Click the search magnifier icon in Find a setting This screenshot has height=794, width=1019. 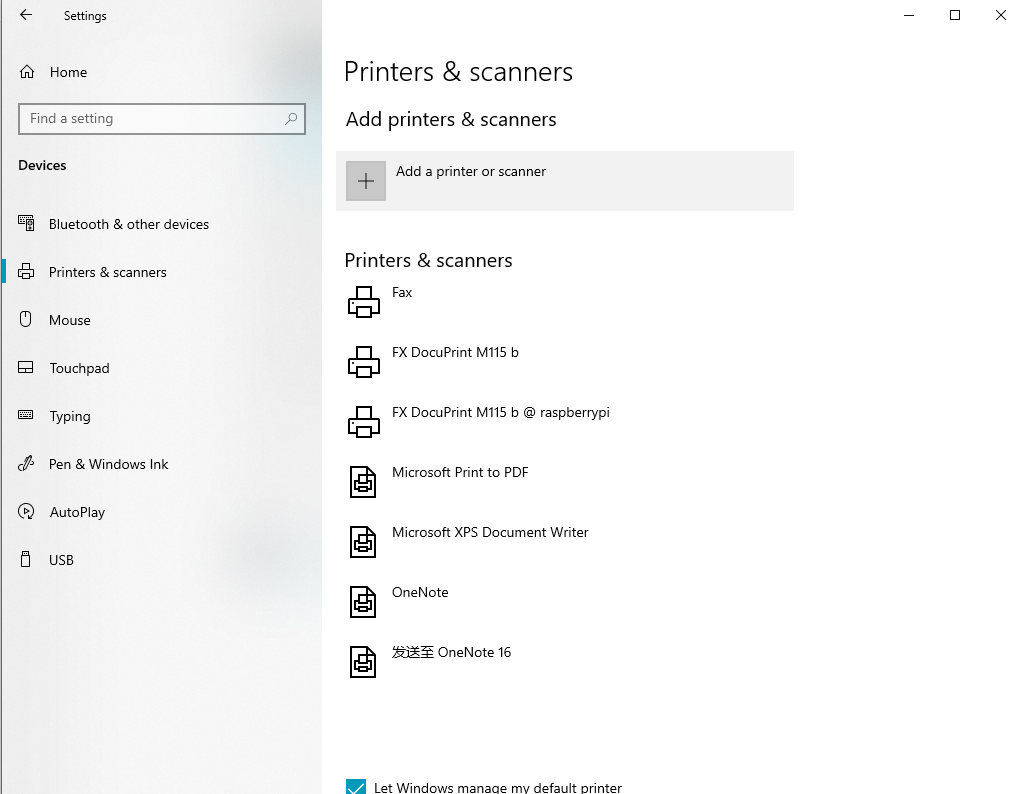pyautogui.click(x=291, y=119)
